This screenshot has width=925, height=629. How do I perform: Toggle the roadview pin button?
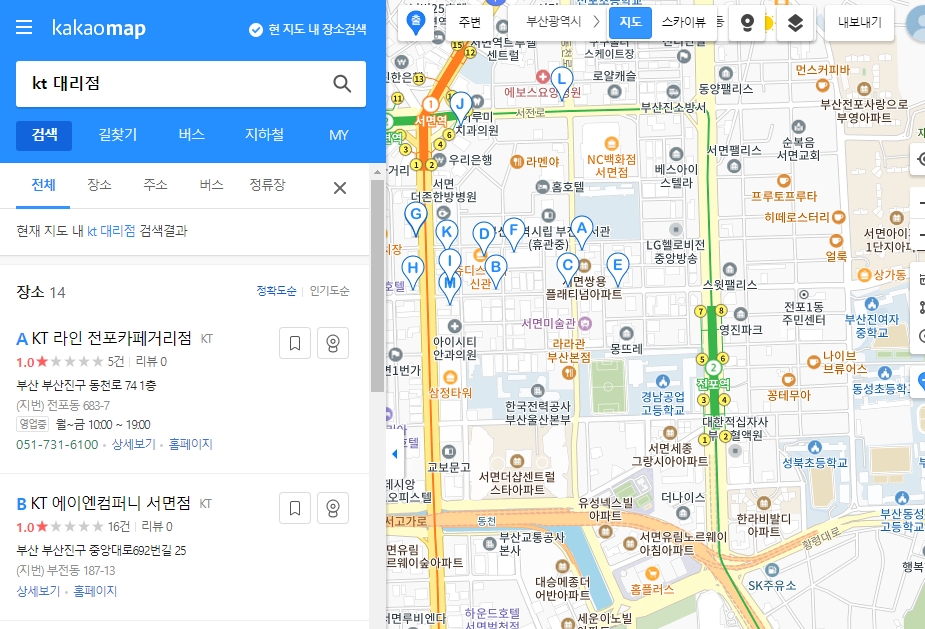(x=747, y=23)
